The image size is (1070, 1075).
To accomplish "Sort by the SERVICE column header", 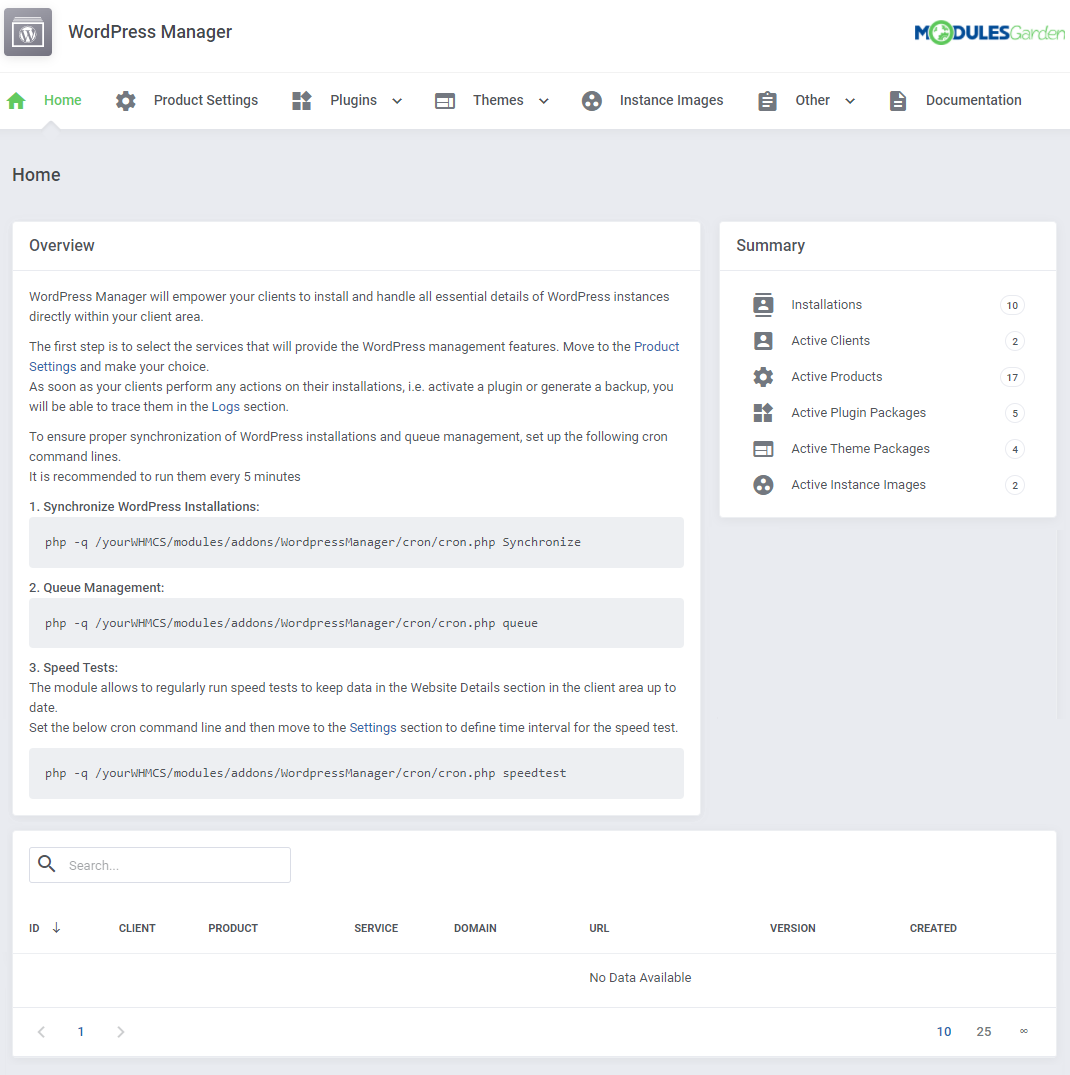I will pos(376,928).
